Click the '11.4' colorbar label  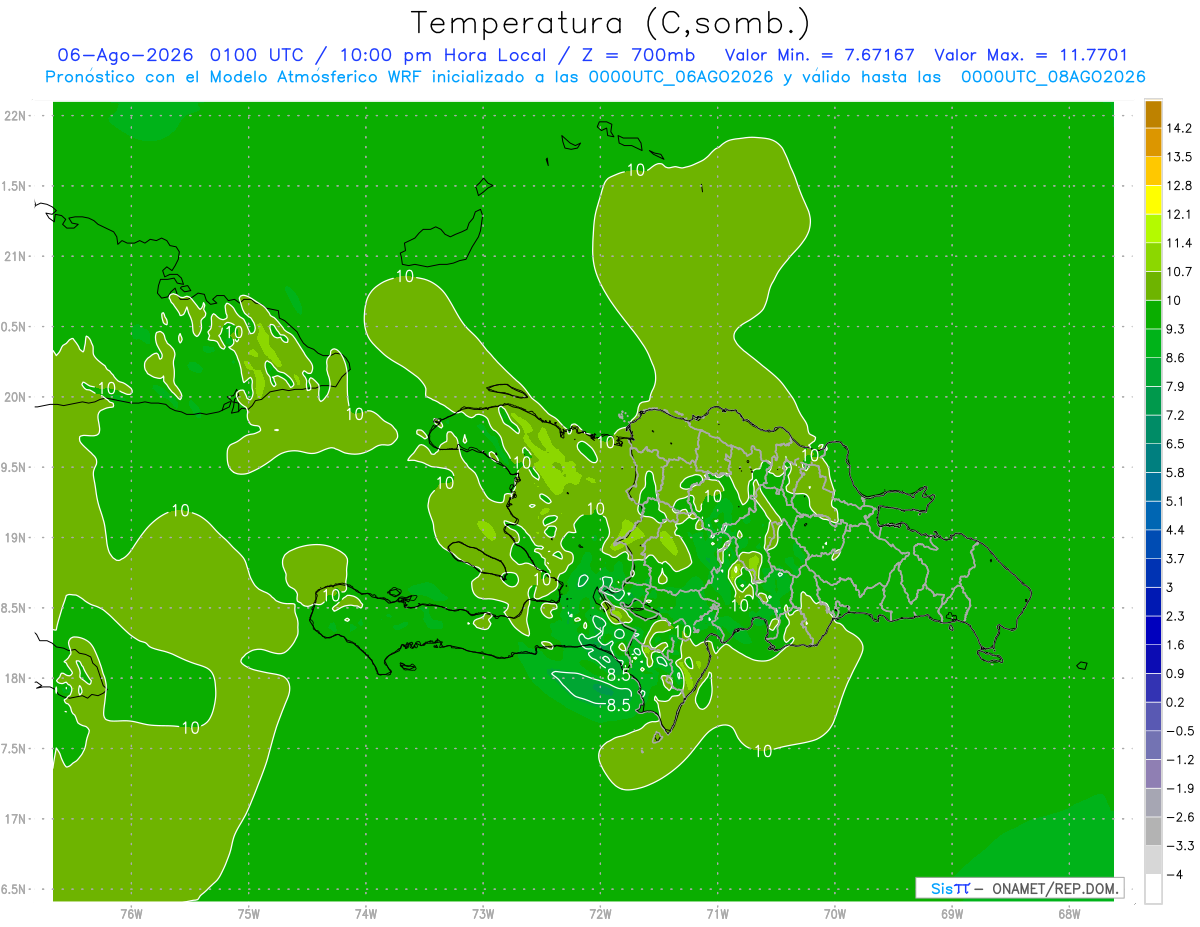pyautogui.click(x=1178, y=243)
